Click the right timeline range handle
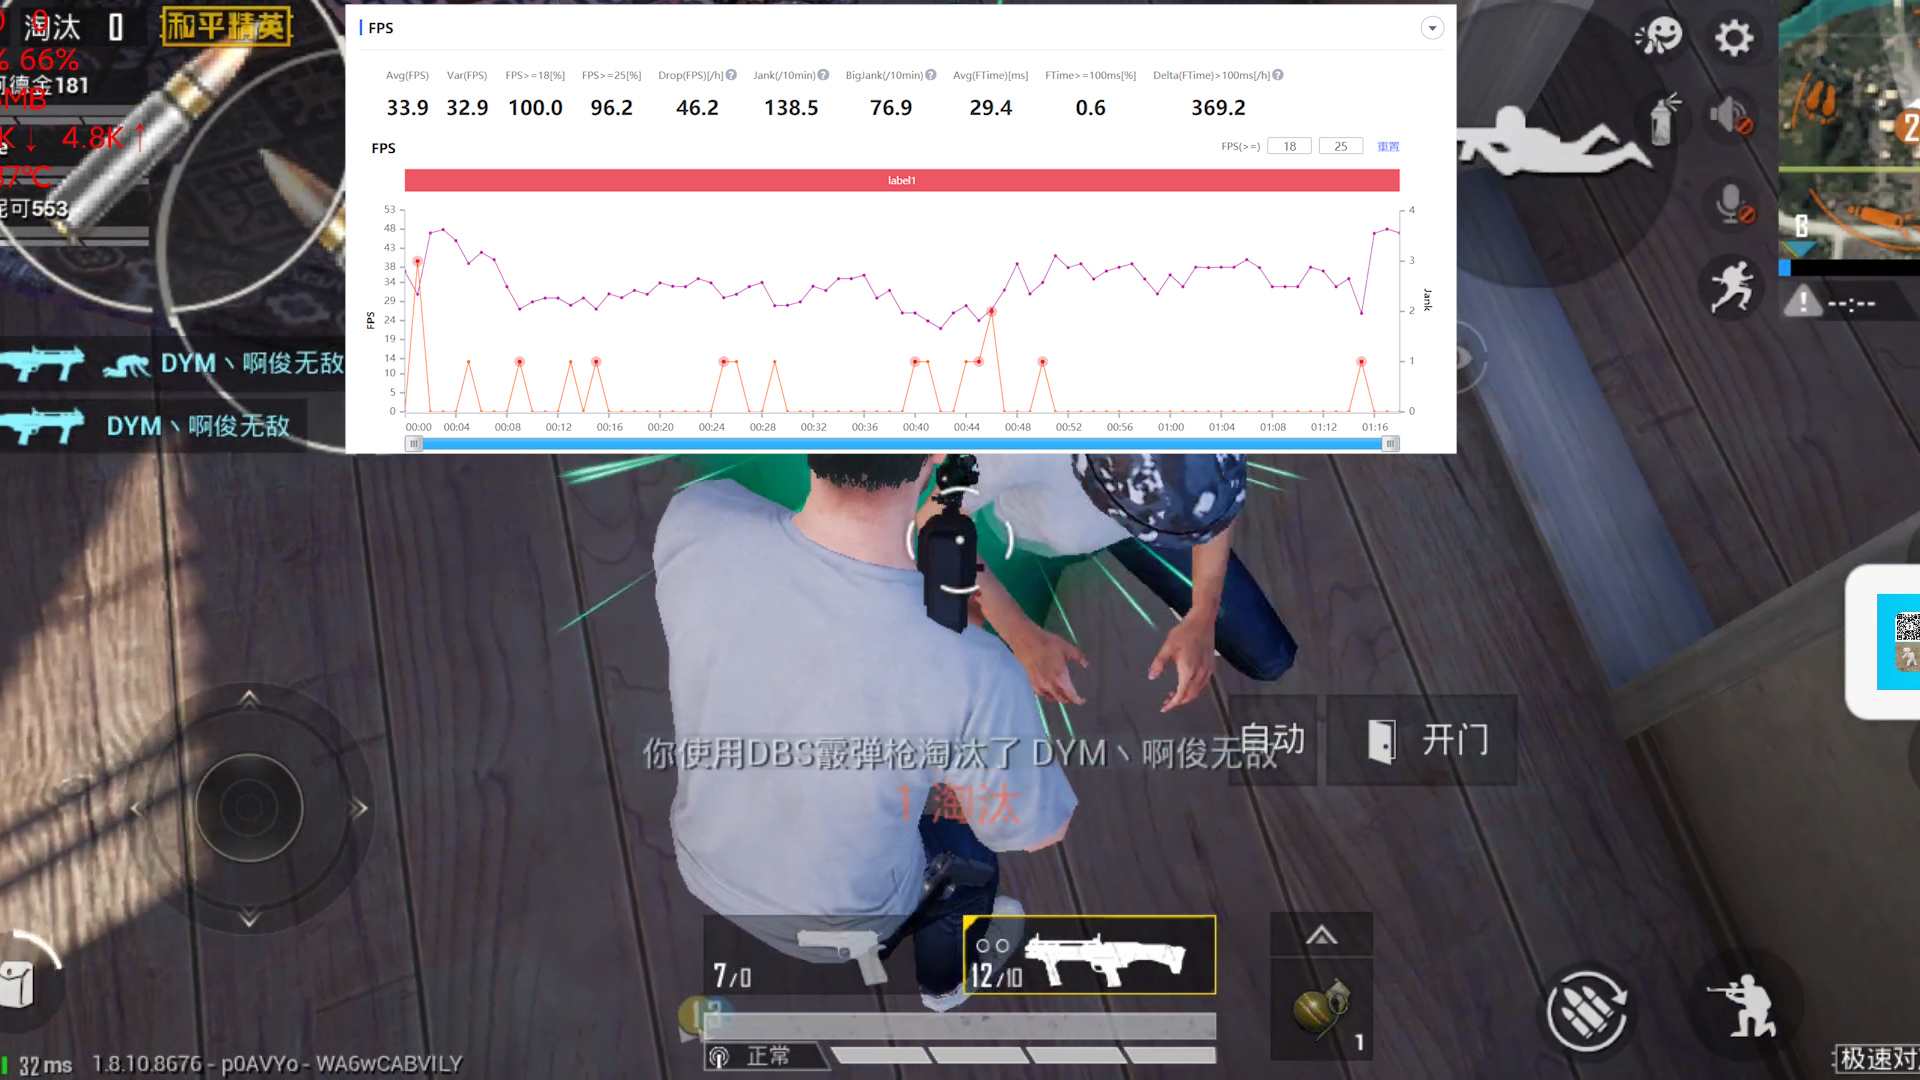This screenshot has height=1080, width=1920. (1390, 444)
